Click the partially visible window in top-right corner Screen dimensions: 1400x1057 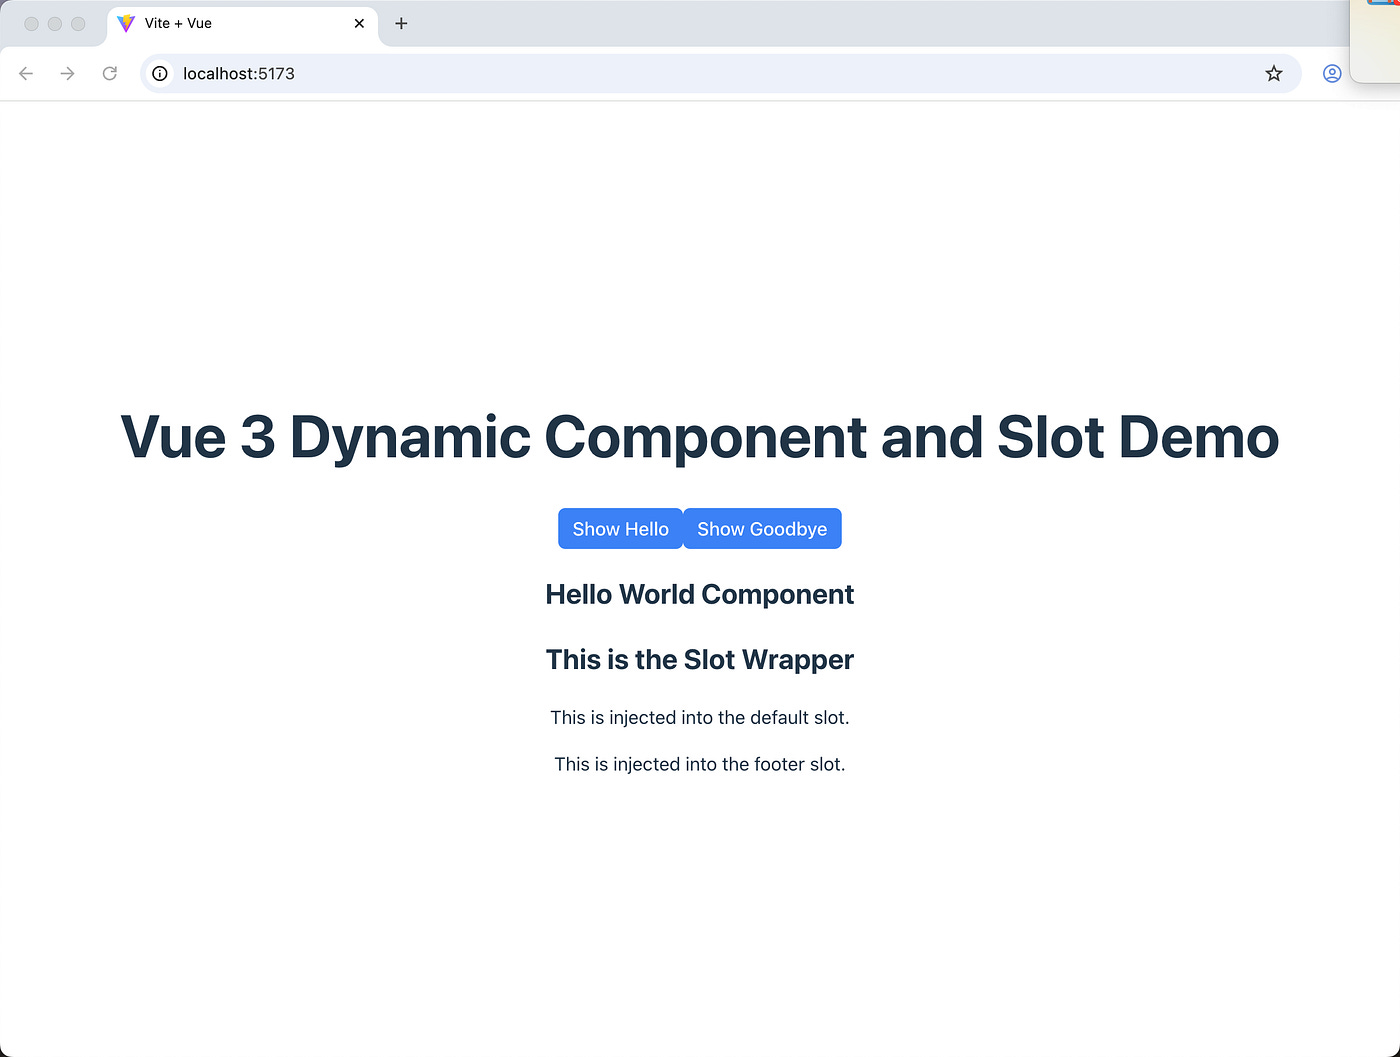pyautogui.click(x=1378, y=40)
